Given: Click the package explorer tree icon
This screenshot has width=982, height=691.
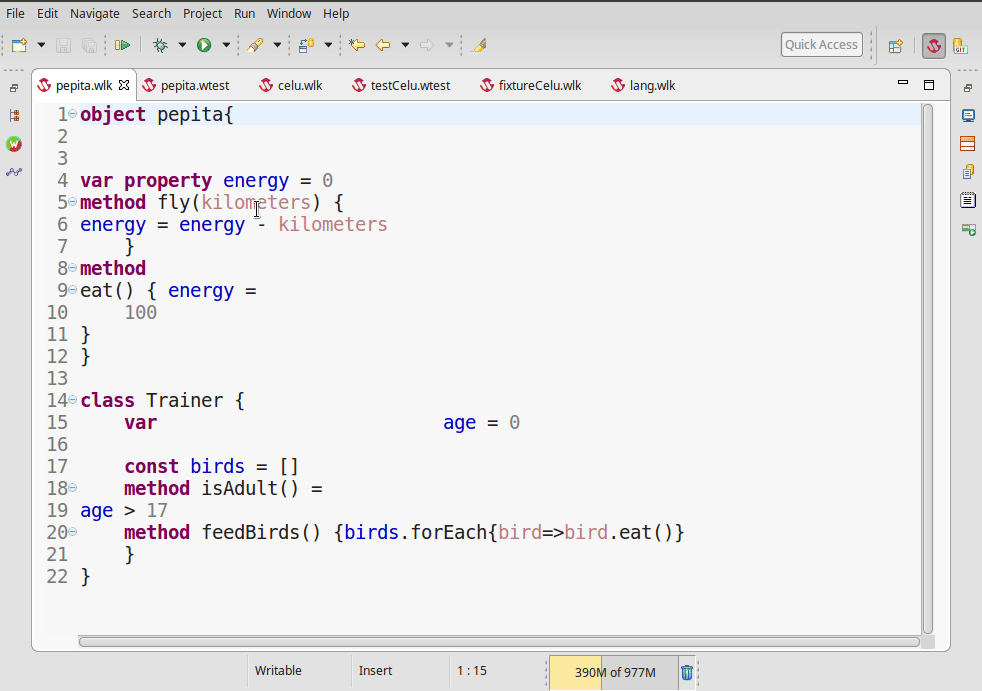Looking at the screenshot, I should click(14, 116).
